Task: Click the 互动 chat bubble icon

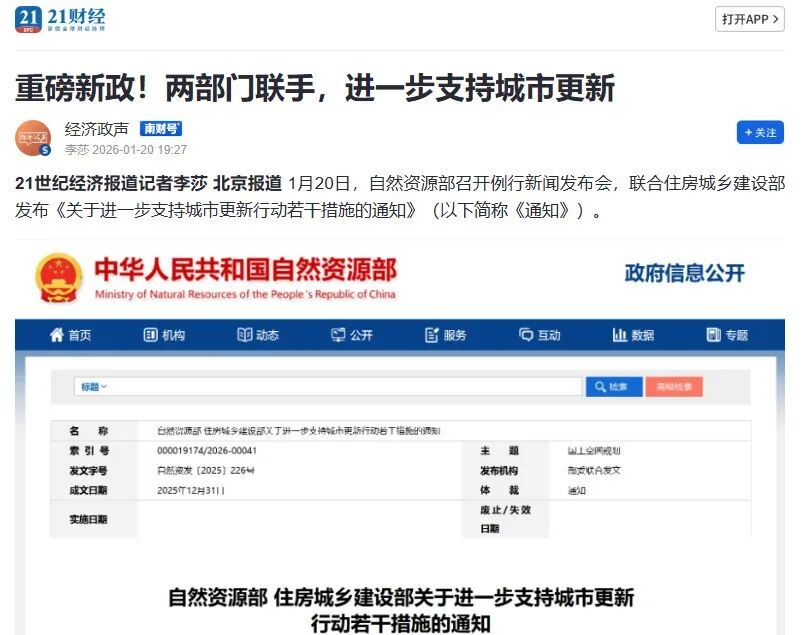Action: 526,335
